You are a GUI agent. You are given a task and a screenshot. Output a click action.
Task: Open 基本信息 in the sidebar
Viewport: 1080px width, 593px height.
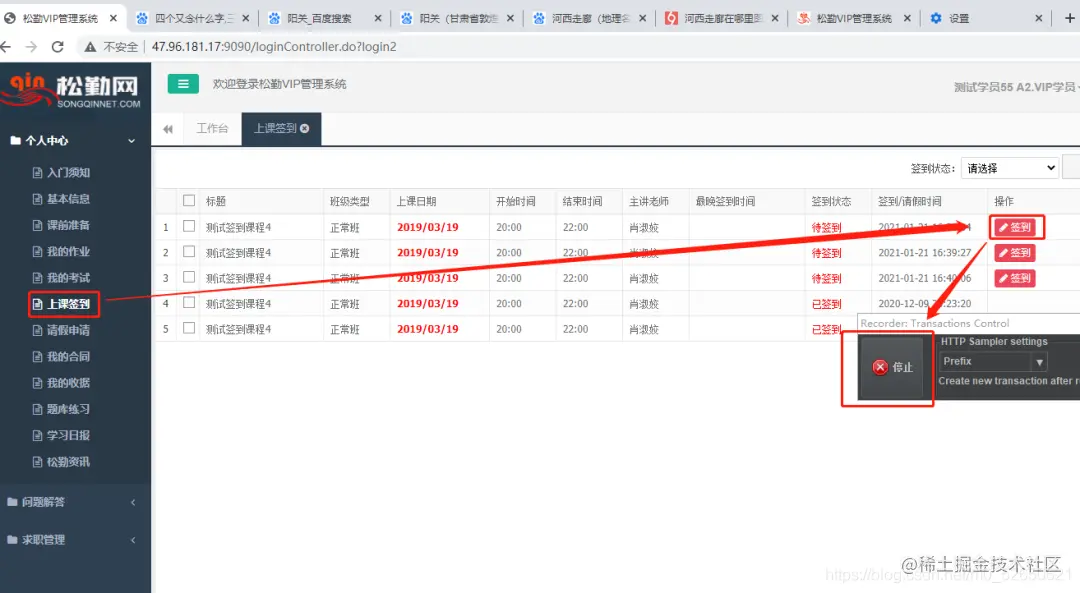(x=62, y=199)
